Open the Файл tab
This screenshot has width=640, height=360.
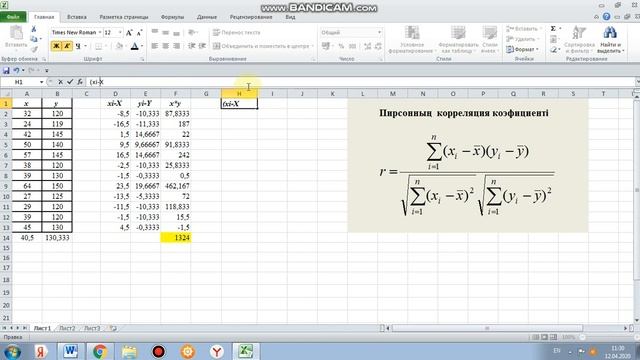point(13,17)
